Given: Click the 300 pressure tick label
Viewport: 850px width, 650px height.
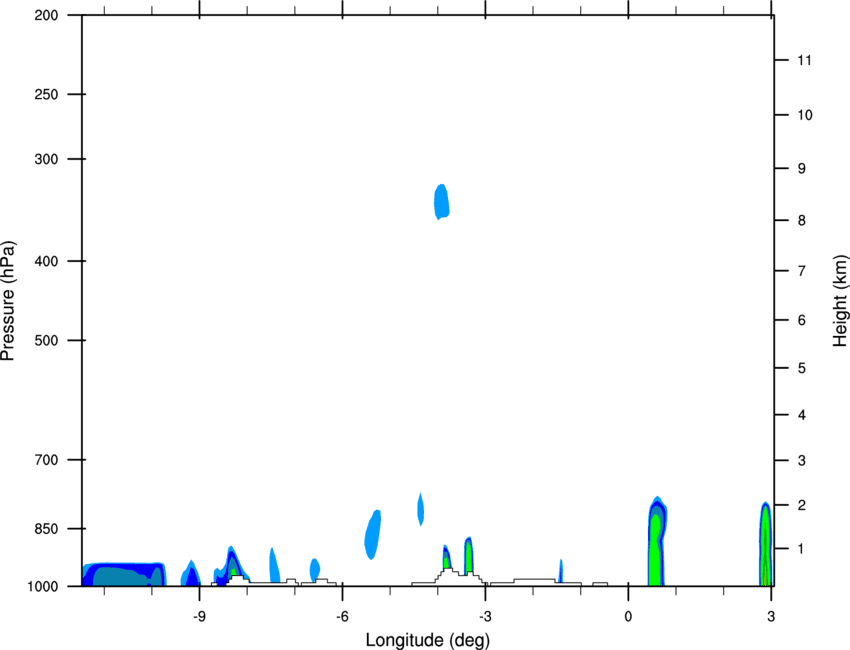Looking at the screenshot, I should [x=46, y=159].
